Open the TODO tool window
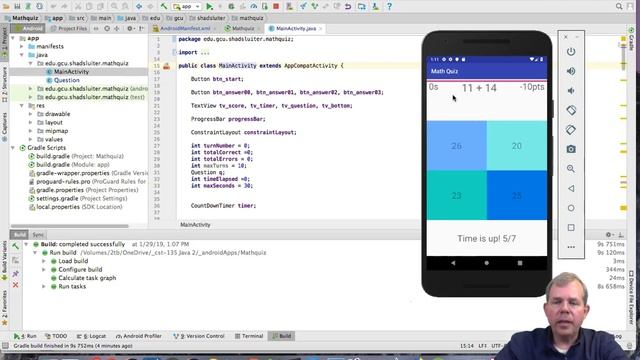Viewport: 640px width, 360px height. coord(56,336)
